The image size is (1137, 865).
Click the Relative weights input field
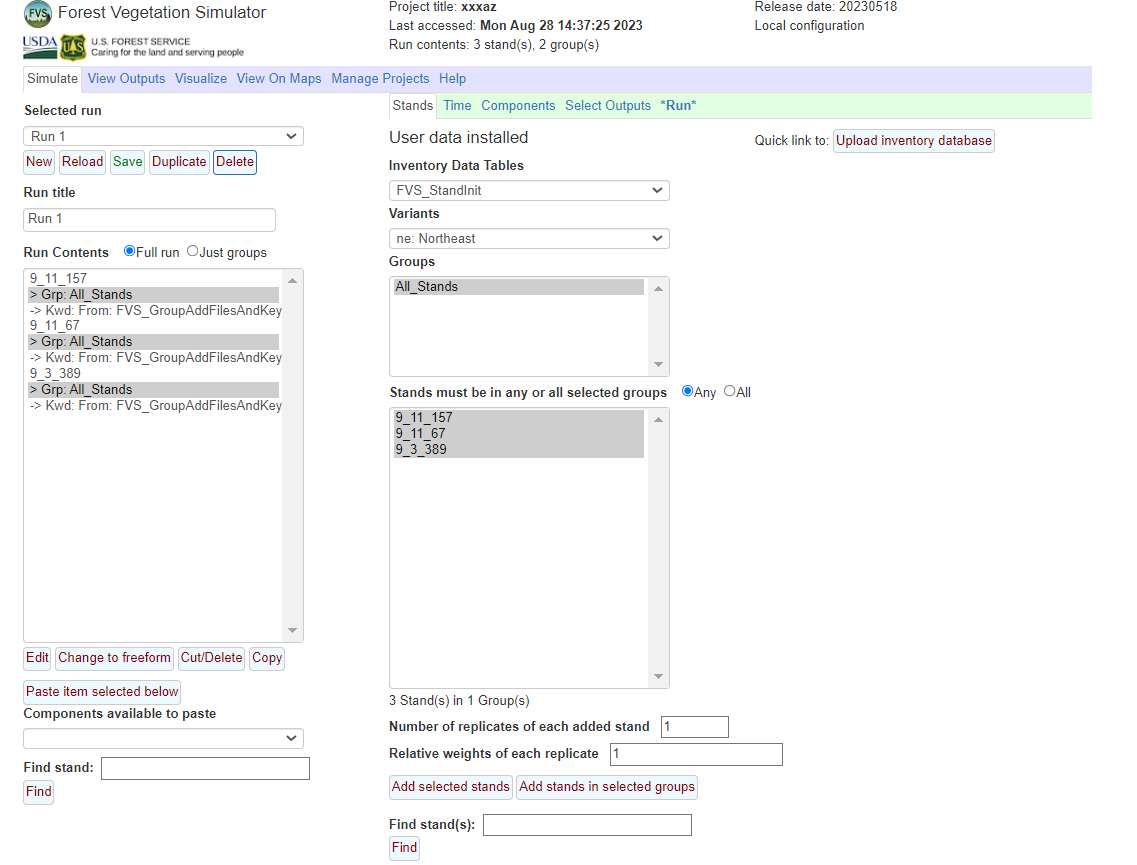(x=696, y=754)
